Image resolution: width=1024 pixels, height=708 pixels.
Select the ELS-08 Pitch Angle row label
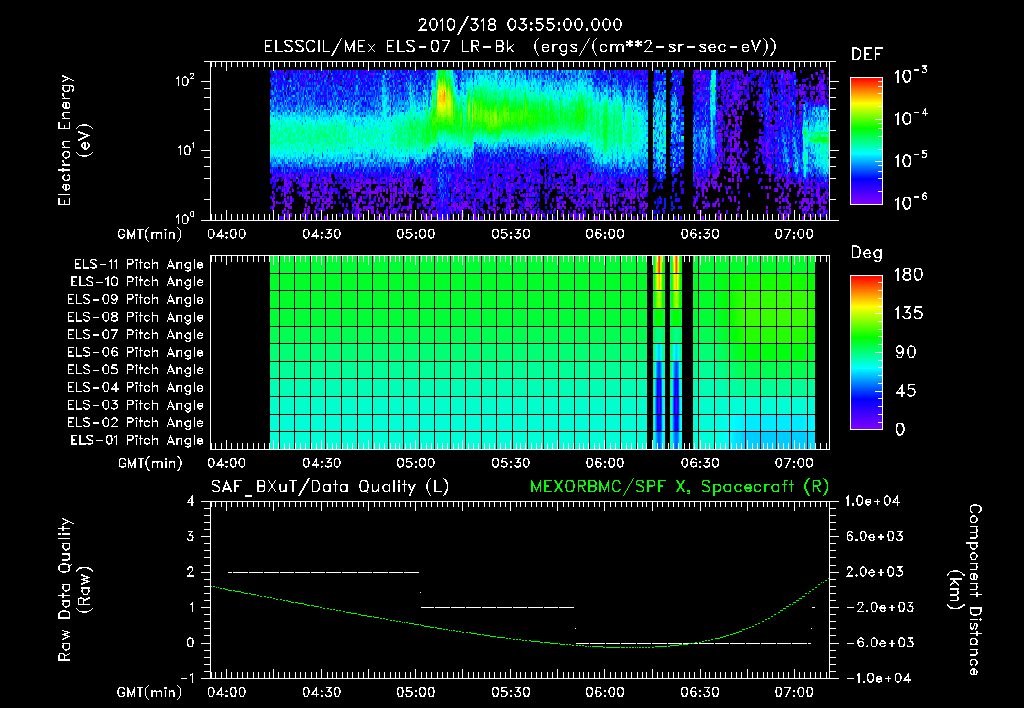135,317
